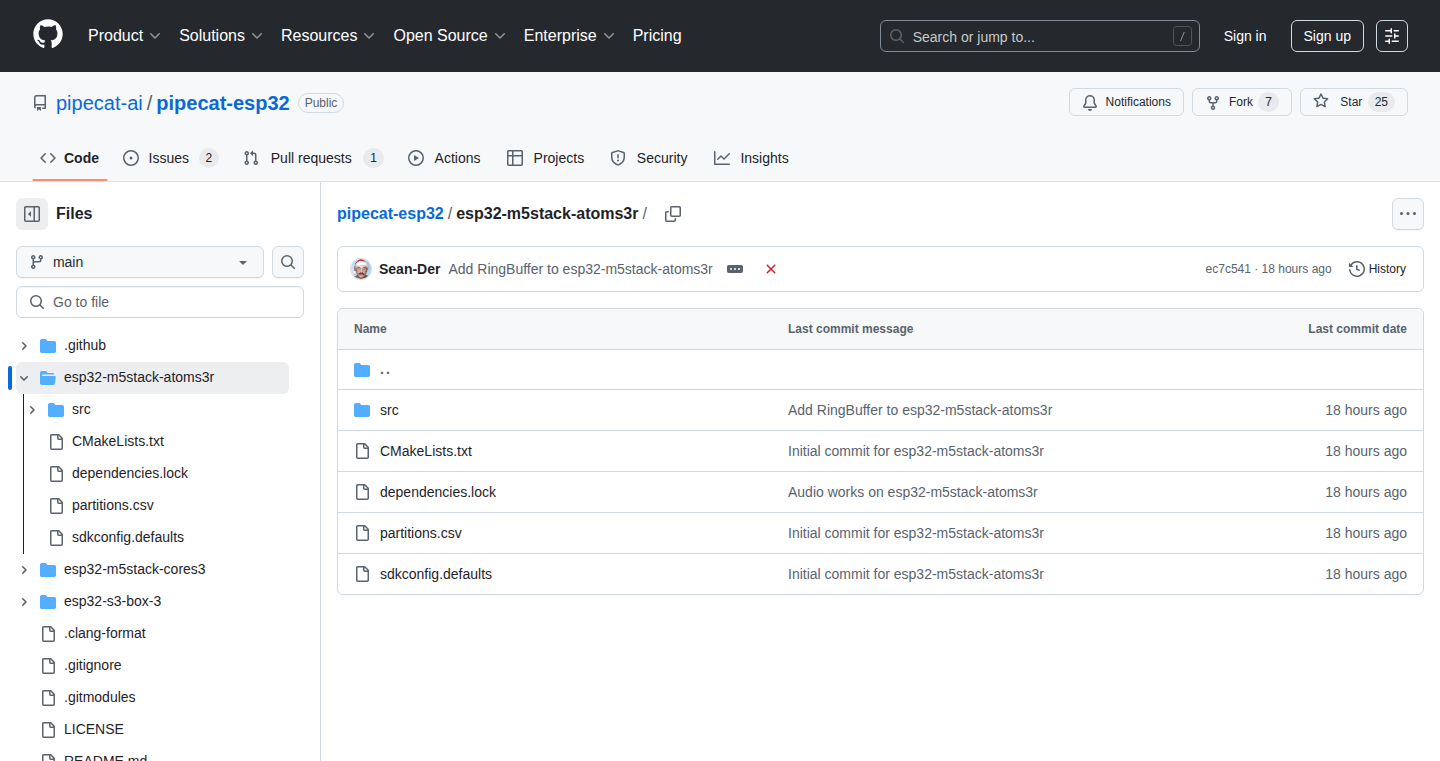Click the Sign in link
Viewport: 1440px width, 761px height.
[1245, 36]
